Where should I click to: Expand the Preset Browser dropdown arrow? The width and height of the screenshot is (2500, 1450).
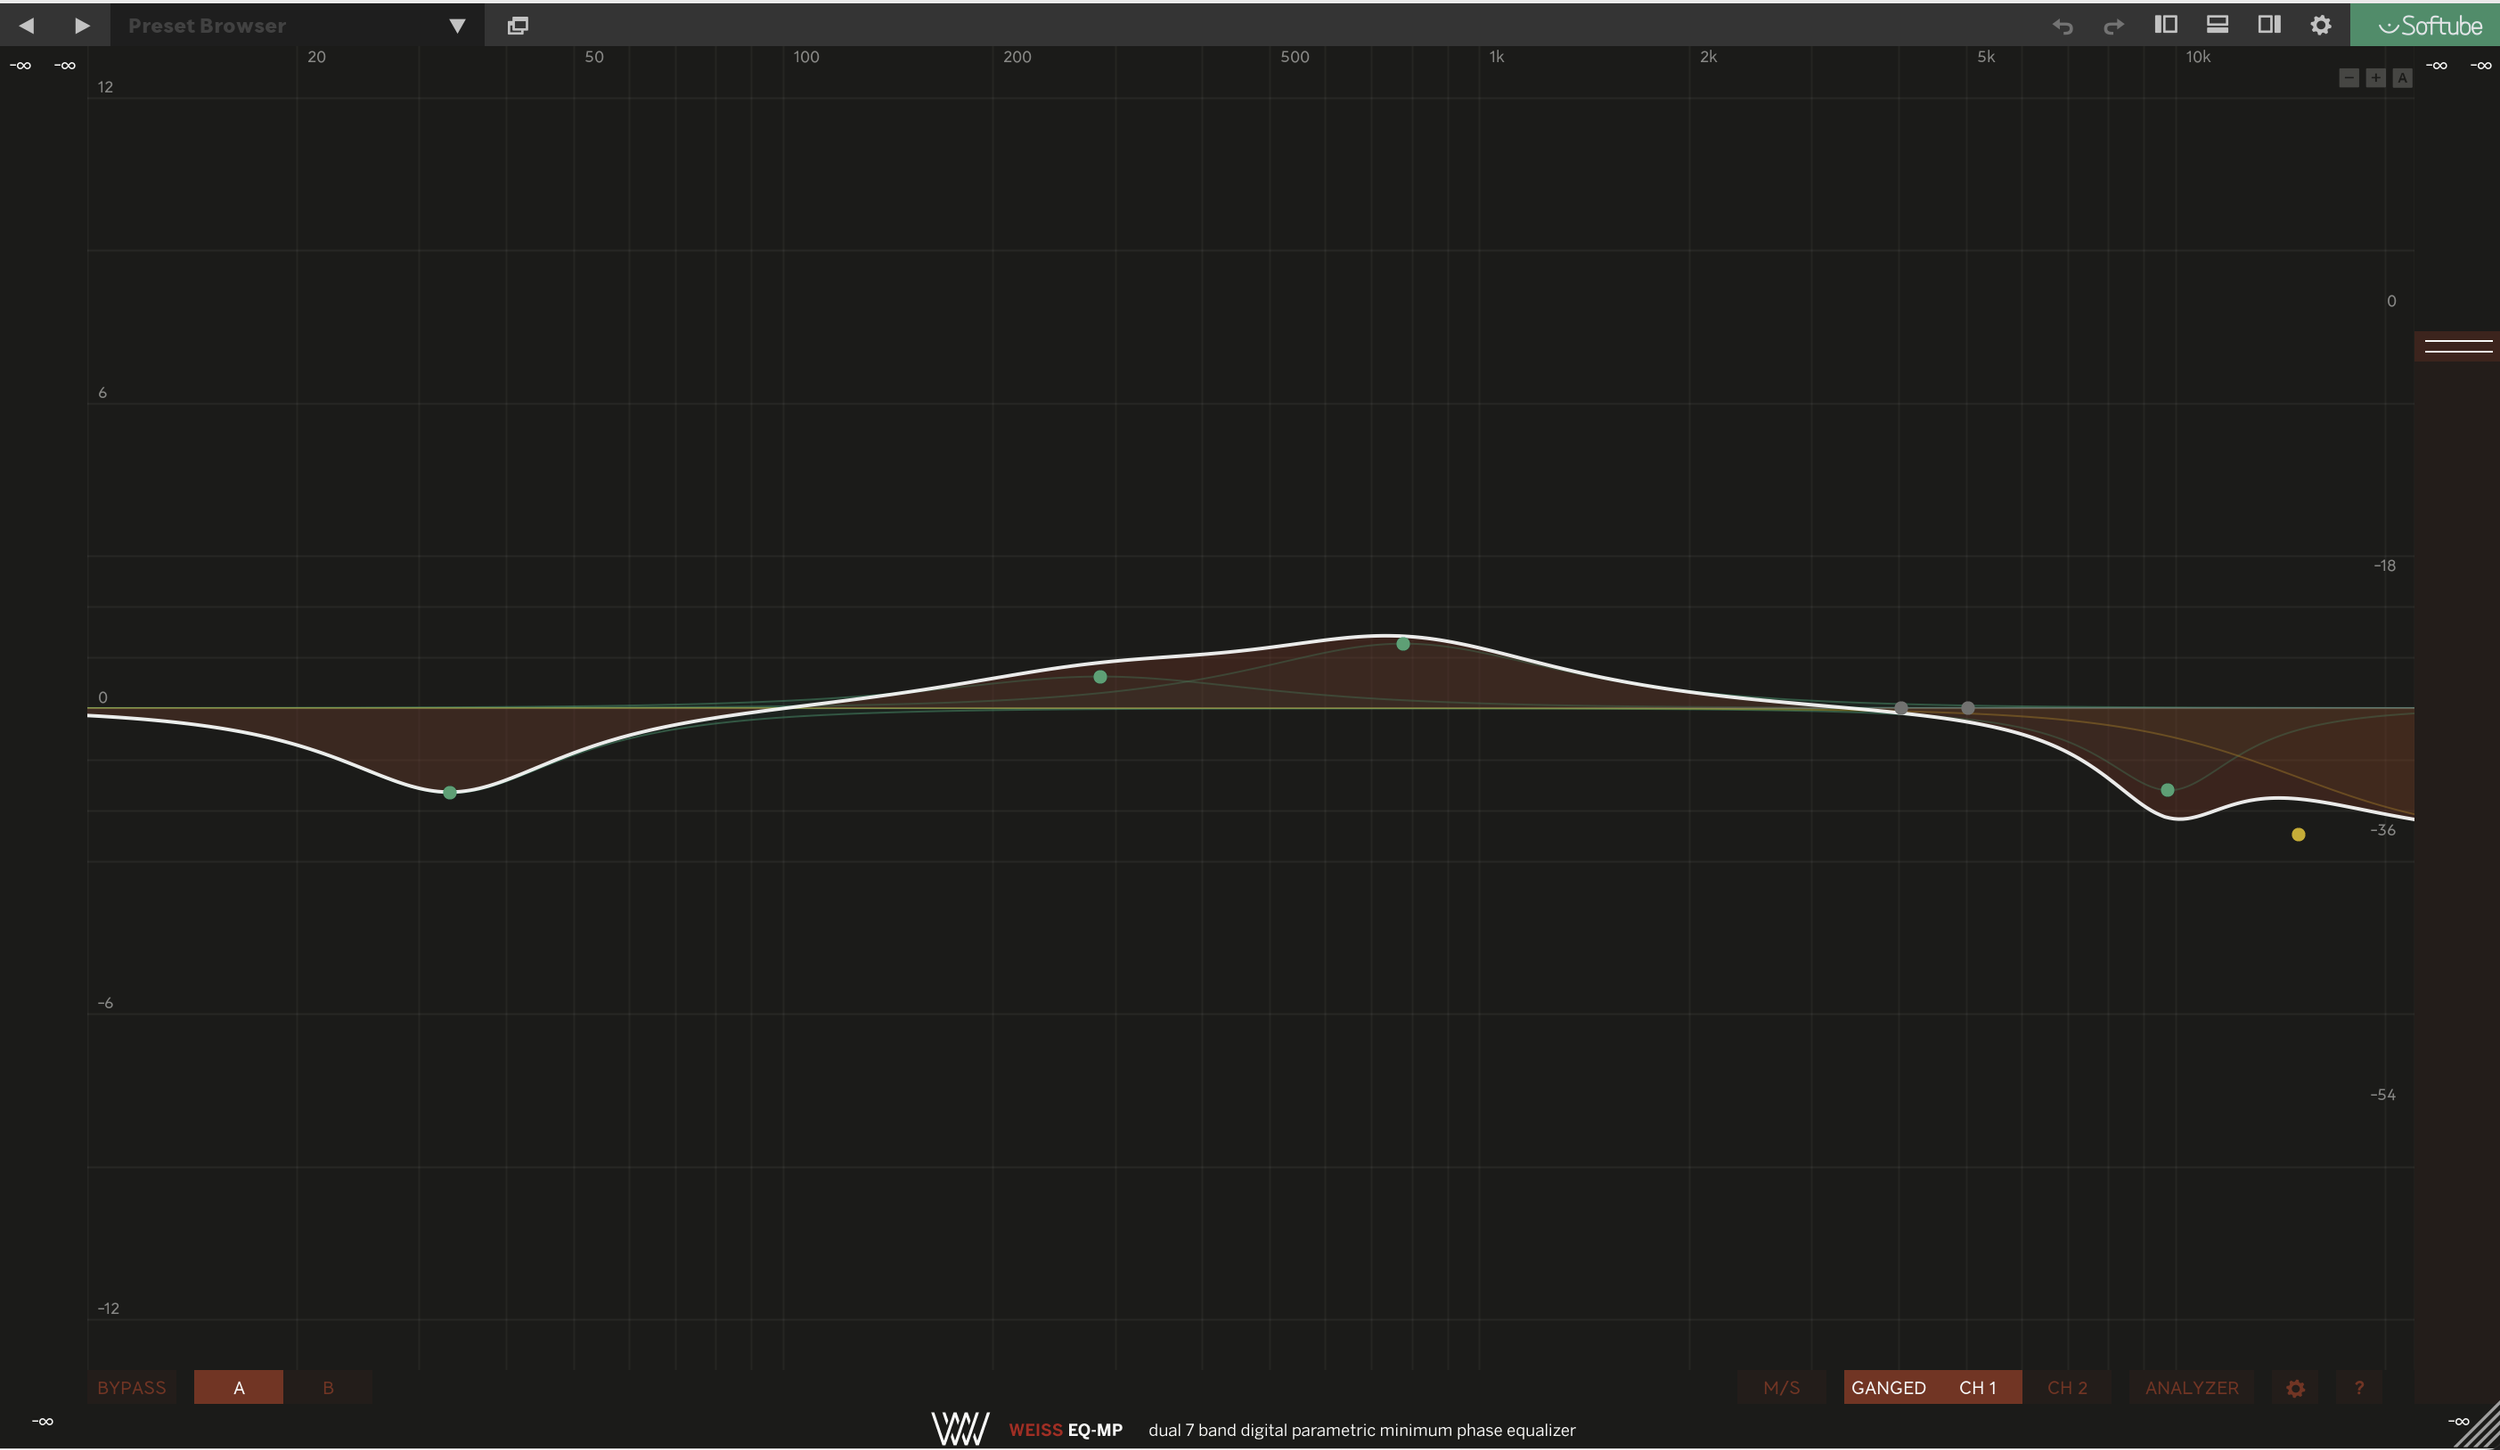tap(457, 26)
